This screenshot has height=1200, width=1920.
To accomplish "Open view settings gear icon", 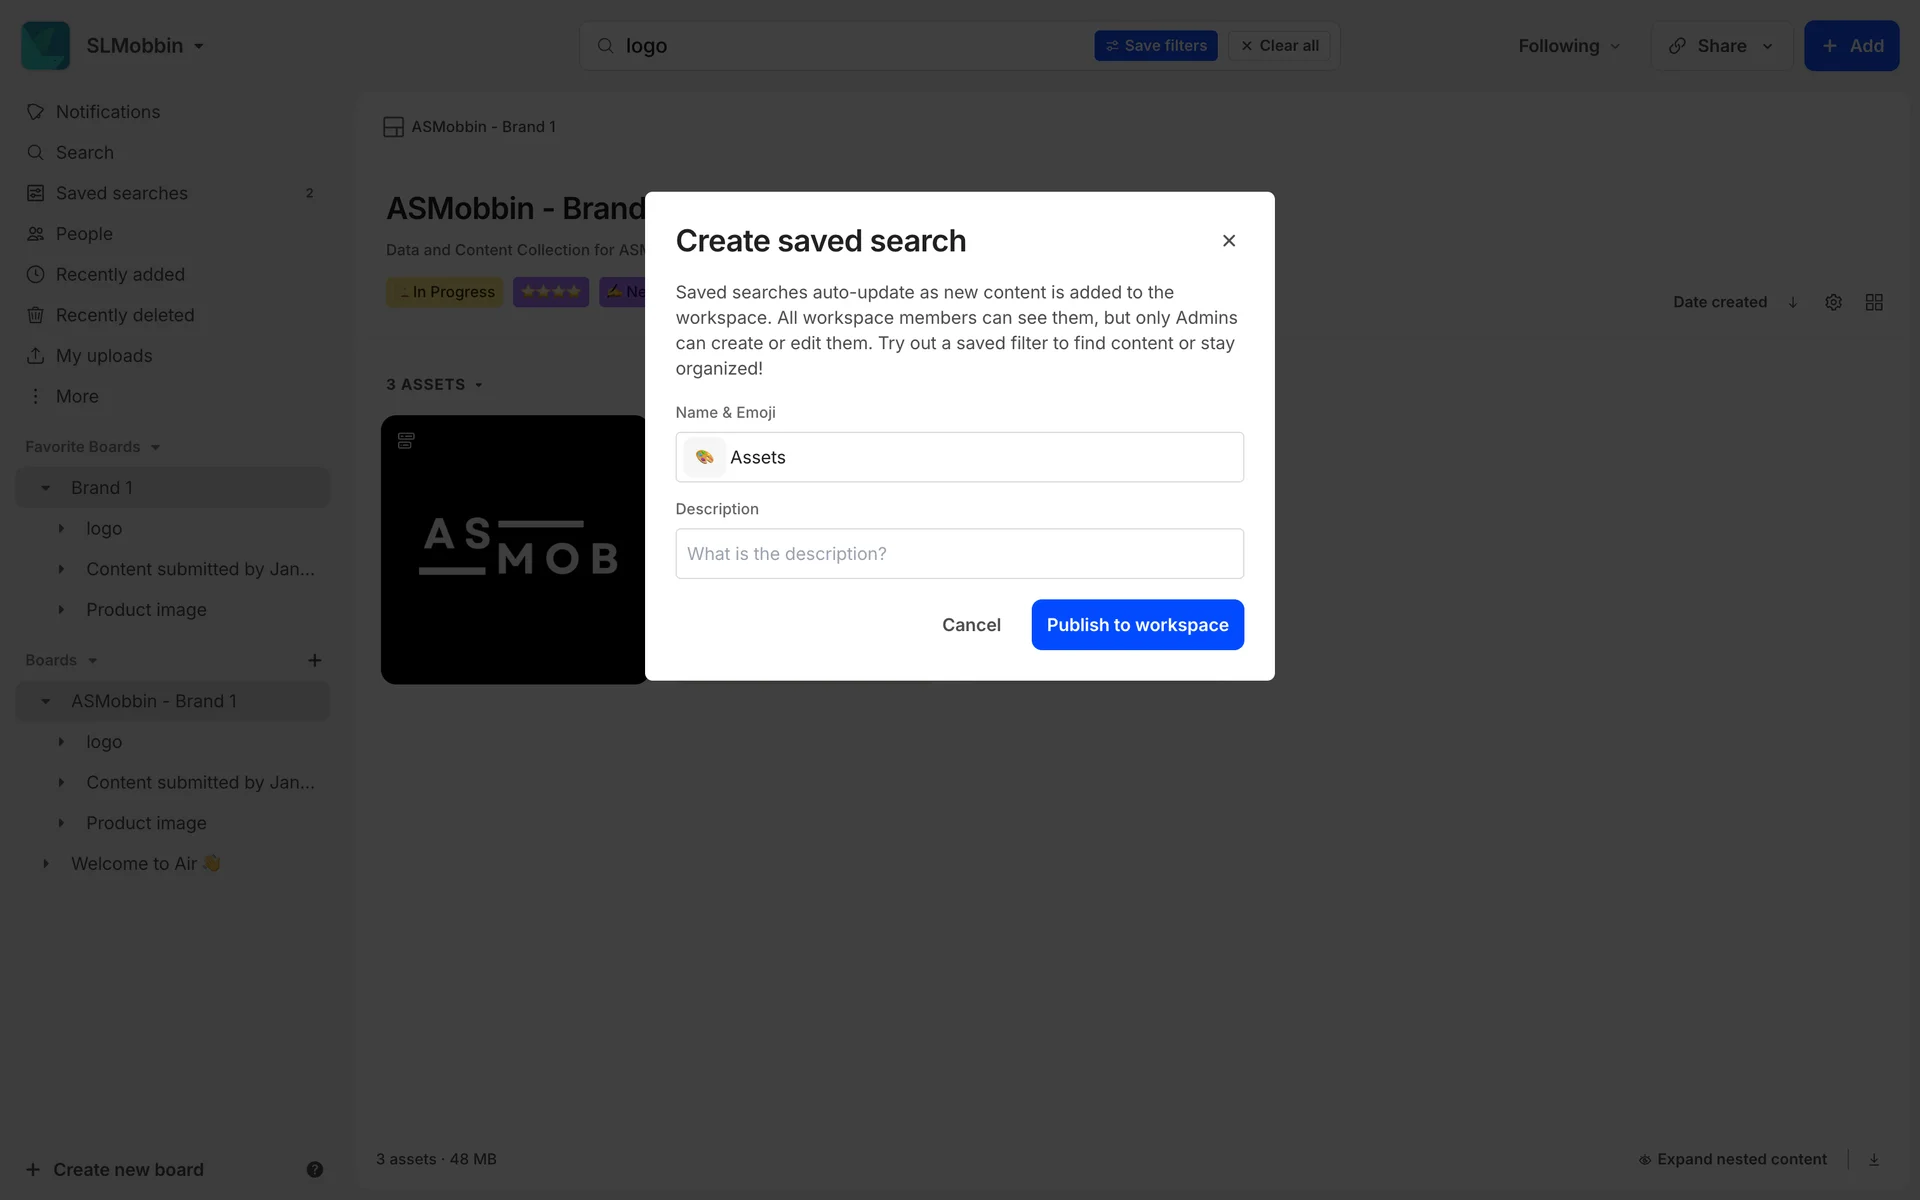I will coord(1833,302).
